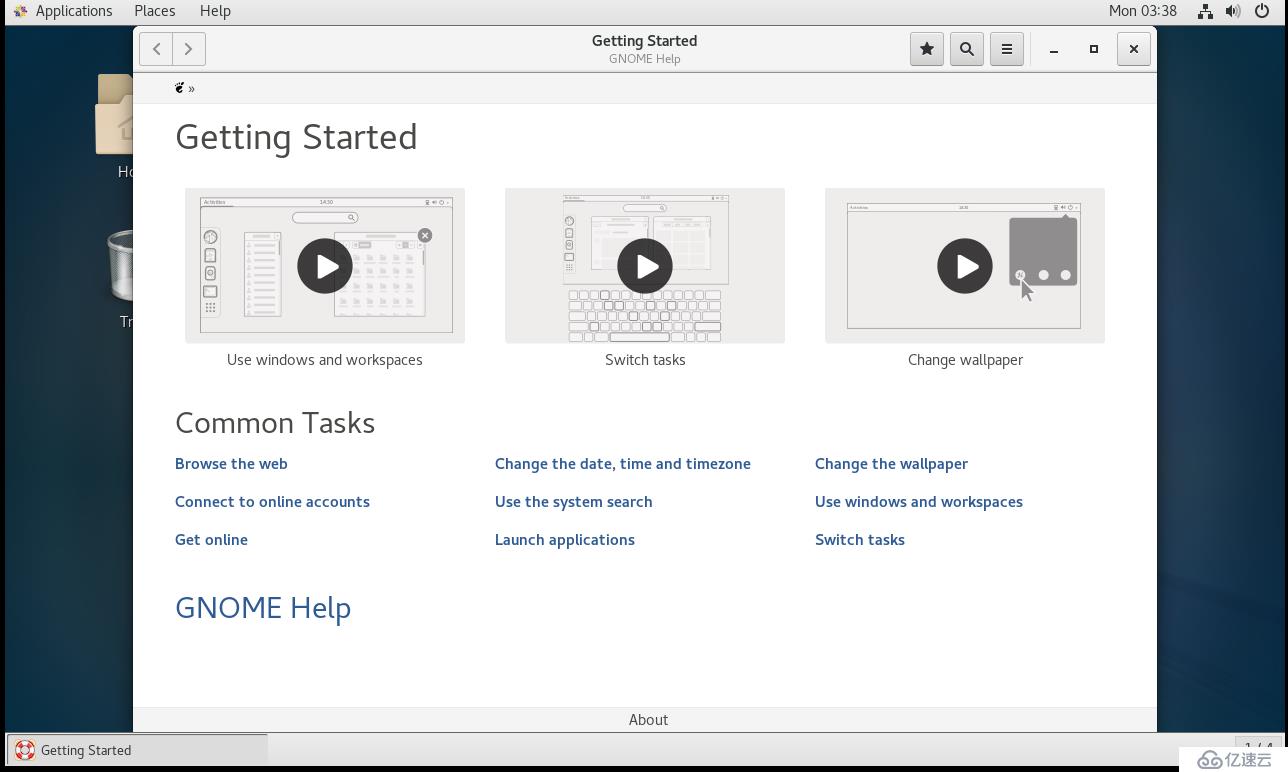Open the Places menu
Image resolution: width=1288 pixels, height=772 pixels.
[155, 11]
